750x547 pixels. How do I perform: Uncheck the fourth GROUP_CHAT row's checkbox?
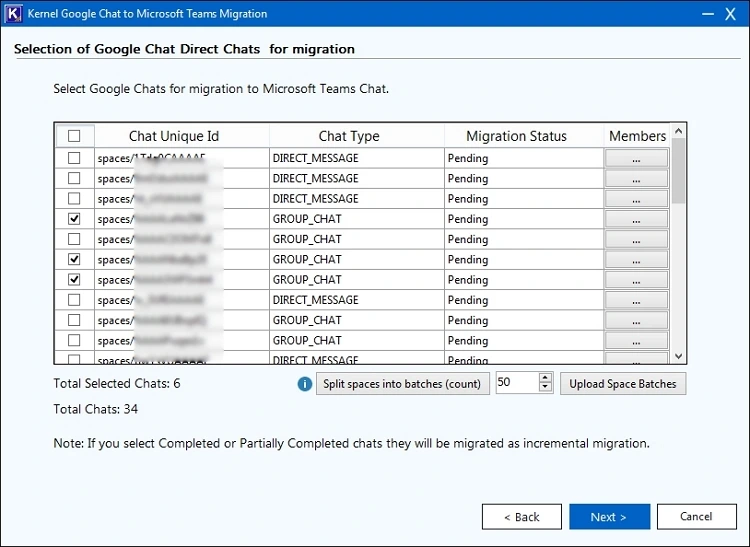click(74, 279)
